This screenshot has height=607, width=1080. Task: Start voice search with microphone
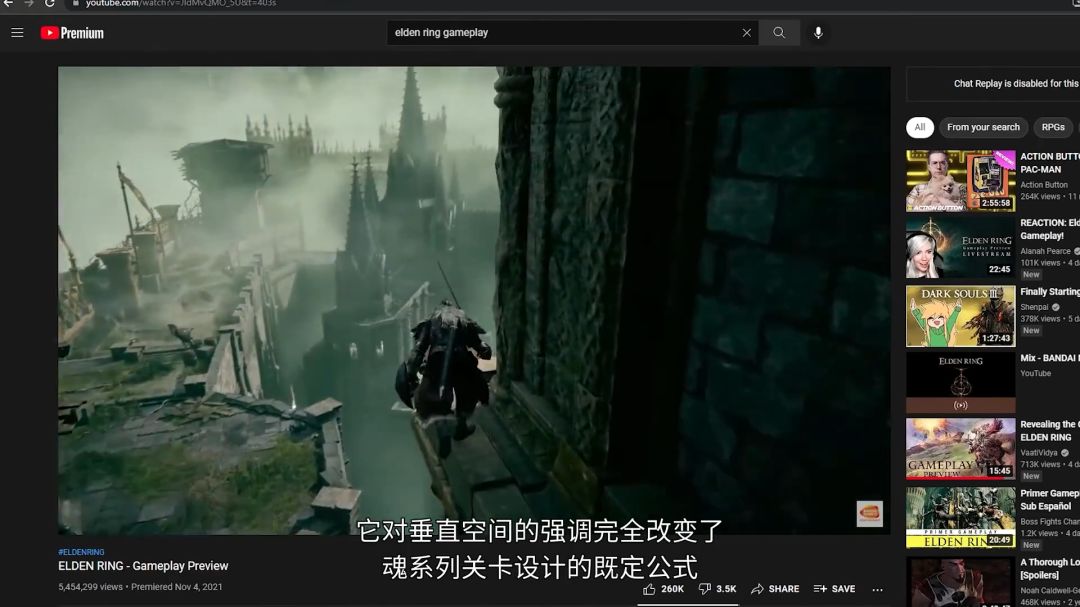pos(818,32)
